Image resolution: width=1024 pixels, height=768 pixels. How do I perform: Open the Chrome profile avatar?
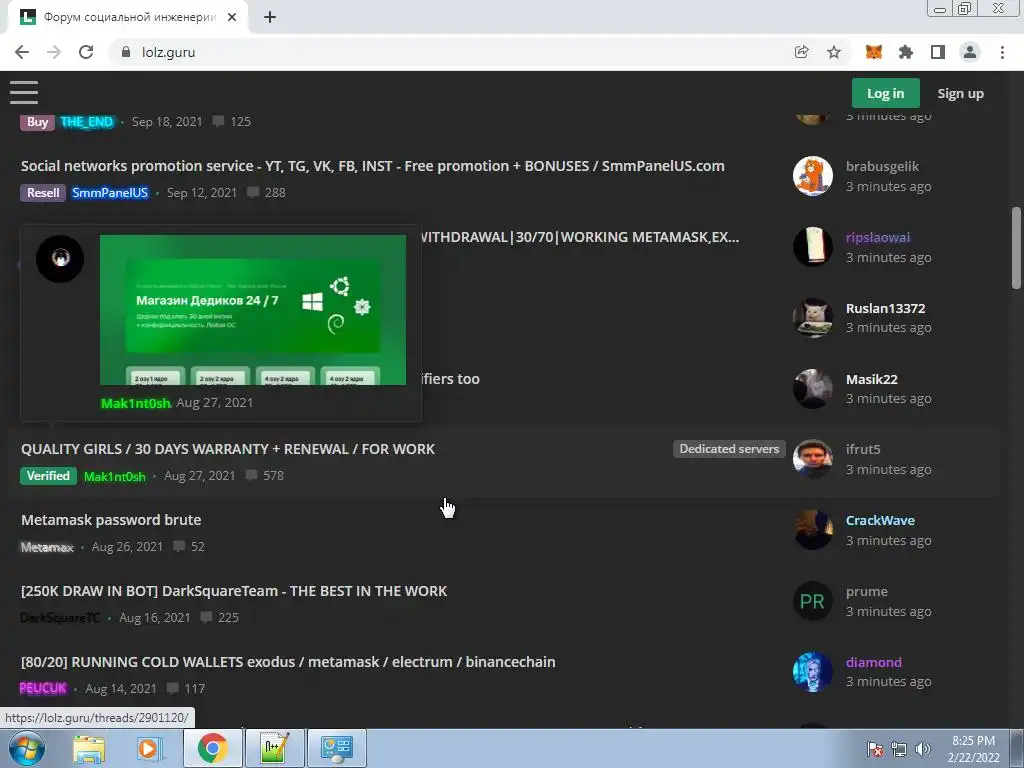point(970,52)
